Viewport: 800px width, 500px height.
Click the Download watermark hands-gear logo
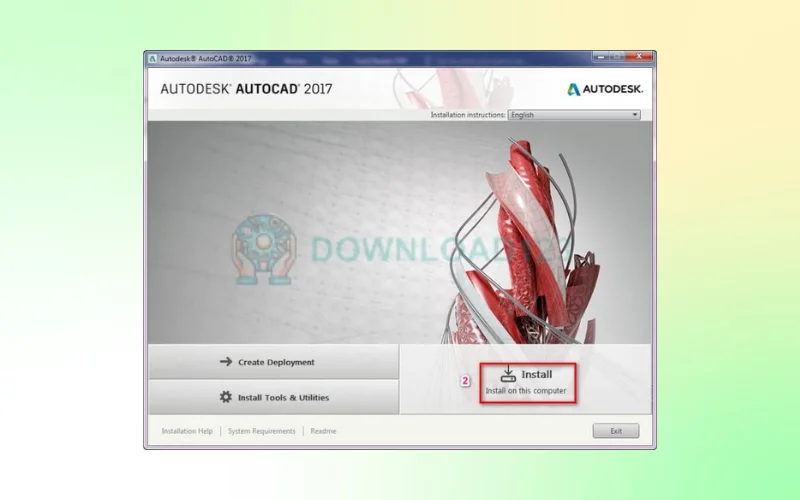[264, 246]
